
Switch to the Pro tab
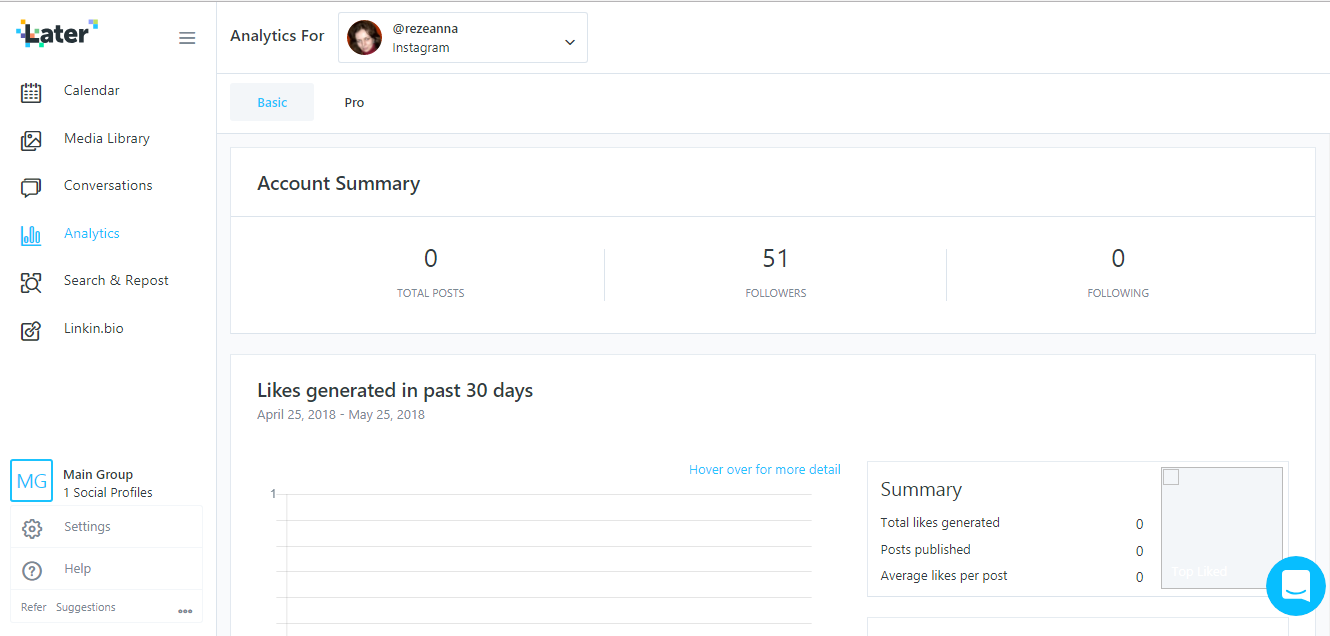354,102
